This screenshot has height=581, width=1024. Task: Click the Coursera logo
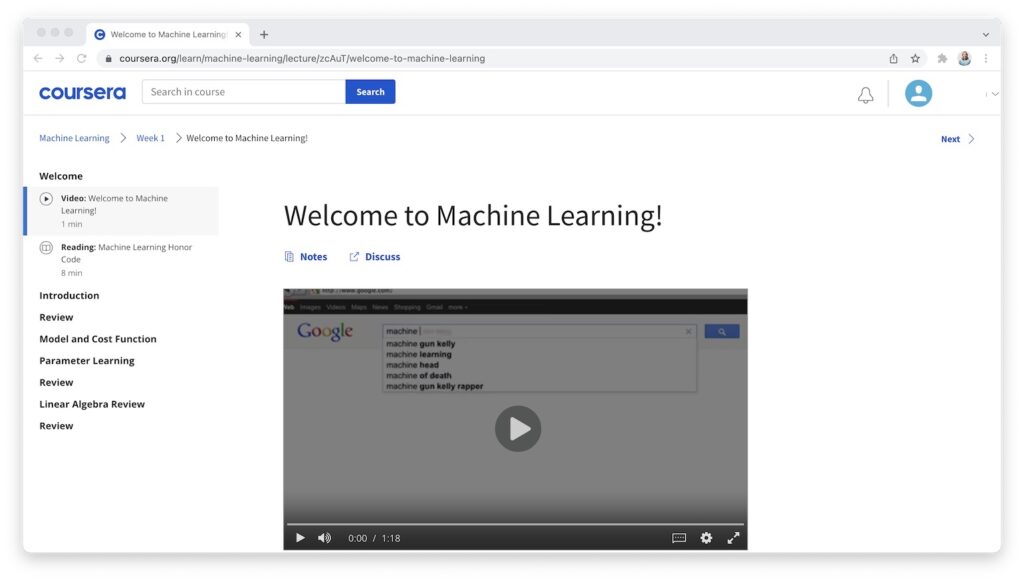[82, 93]
